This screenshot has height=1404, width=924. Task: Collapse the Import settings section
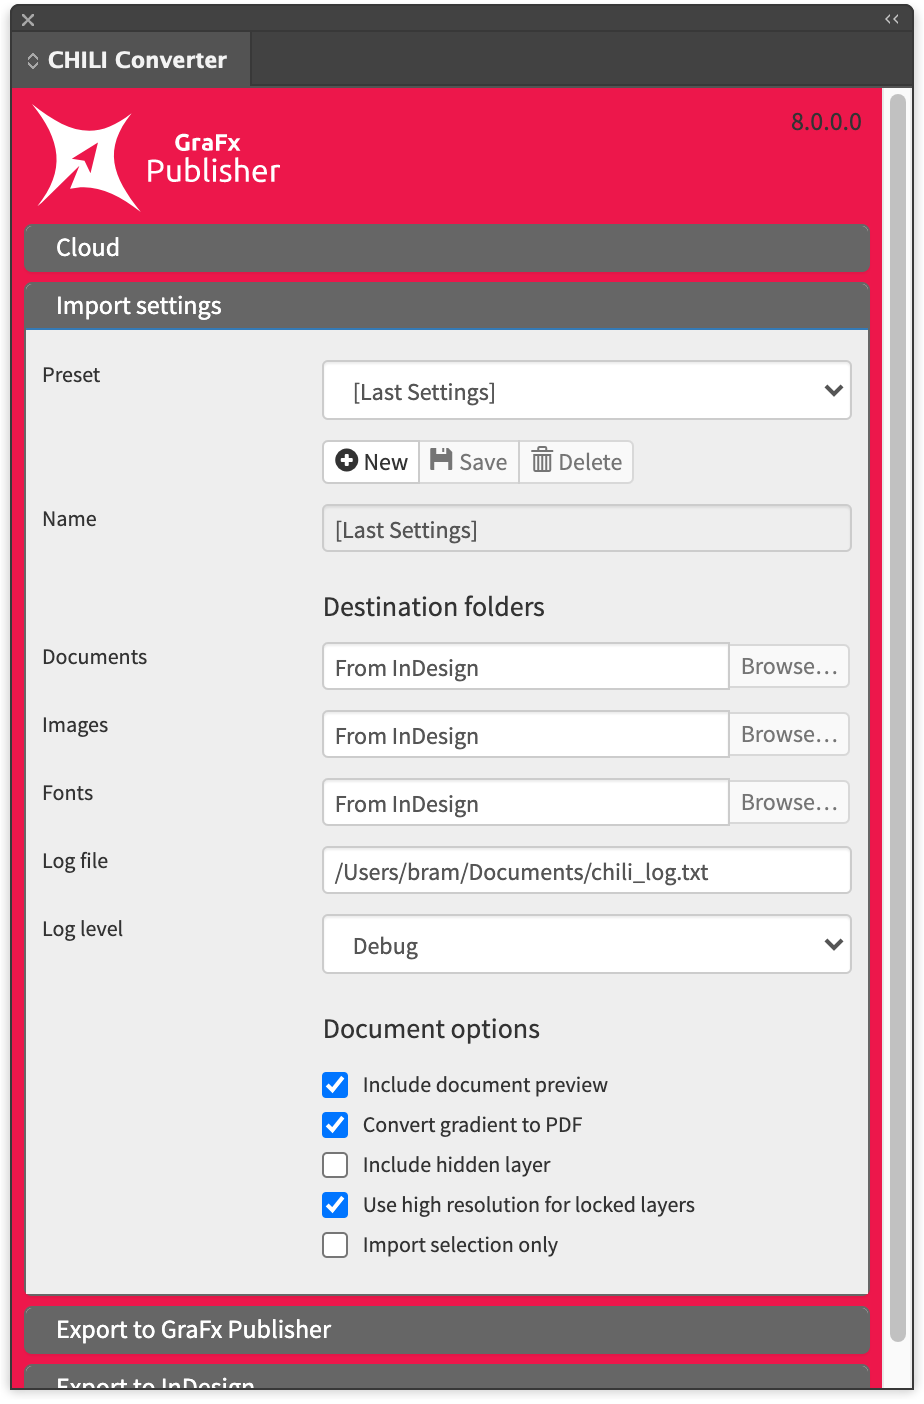[x=447, y=306]
